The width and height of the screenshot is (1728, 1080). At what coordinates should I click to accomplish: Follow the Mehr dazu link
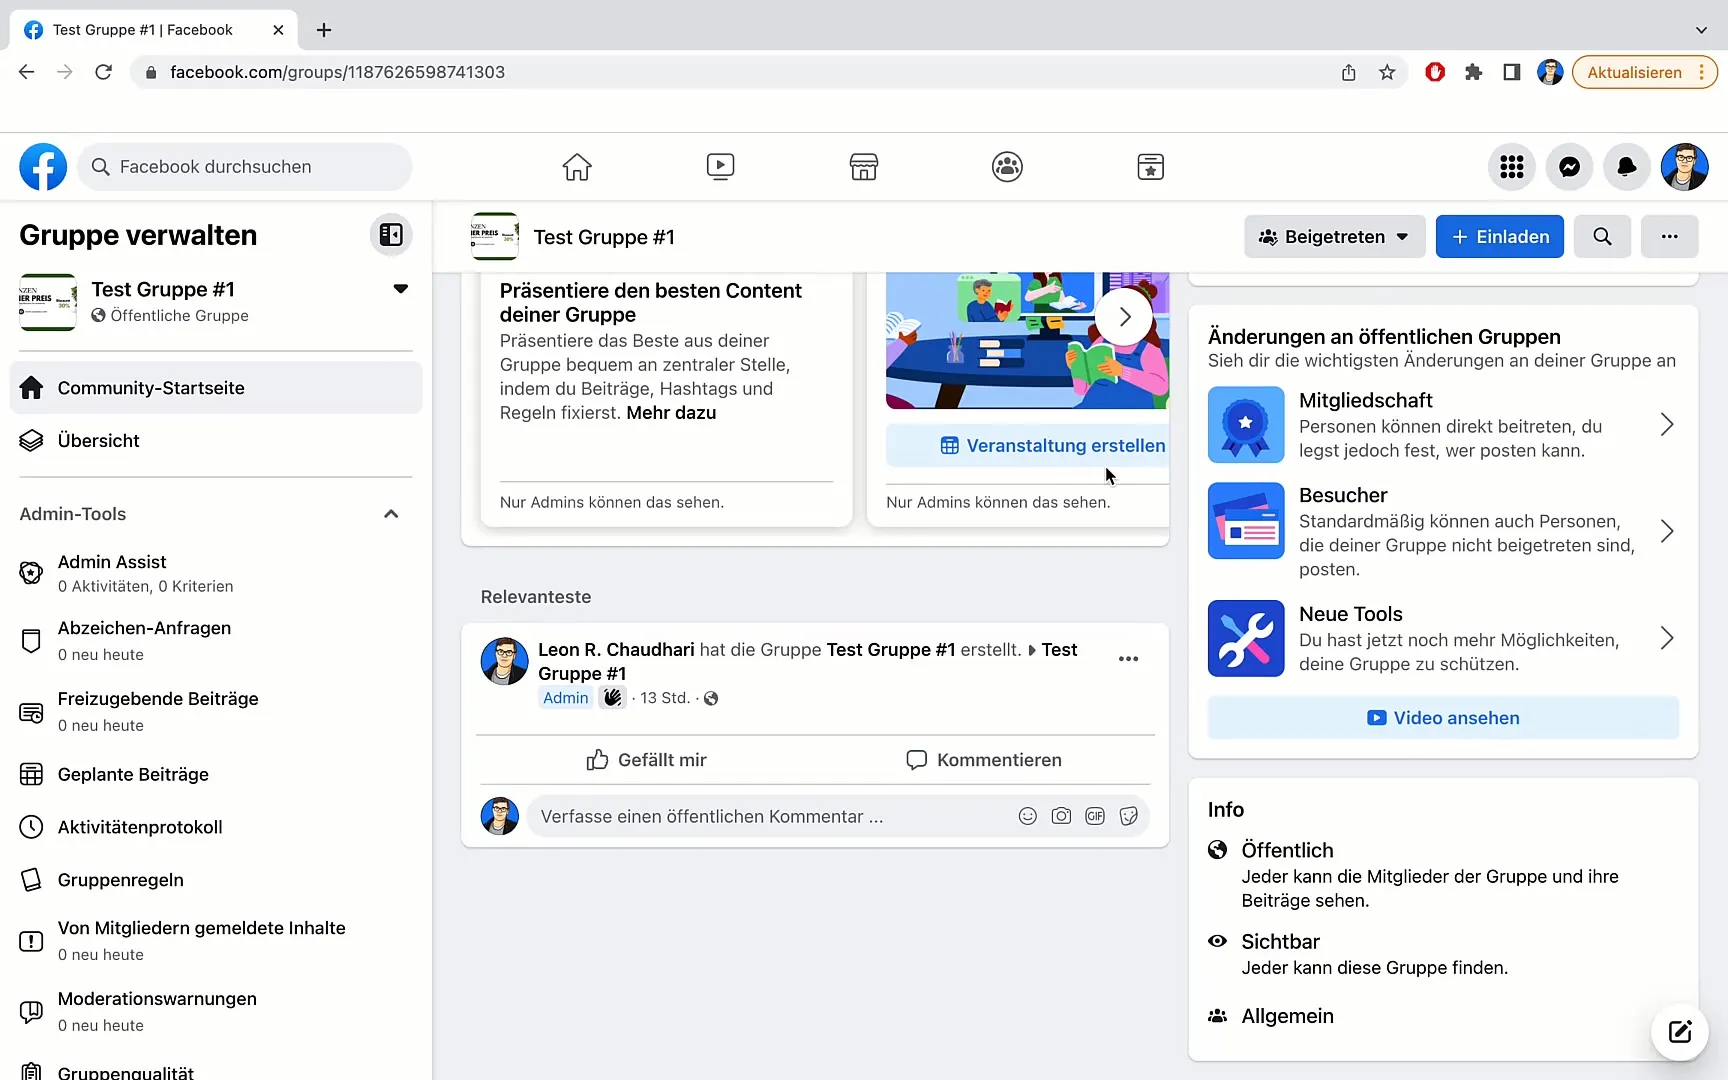671,413
